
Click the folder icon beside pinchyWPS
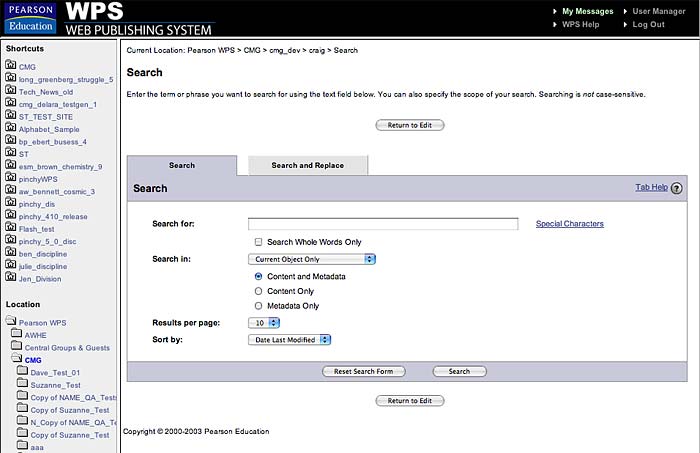click(11, 178)
